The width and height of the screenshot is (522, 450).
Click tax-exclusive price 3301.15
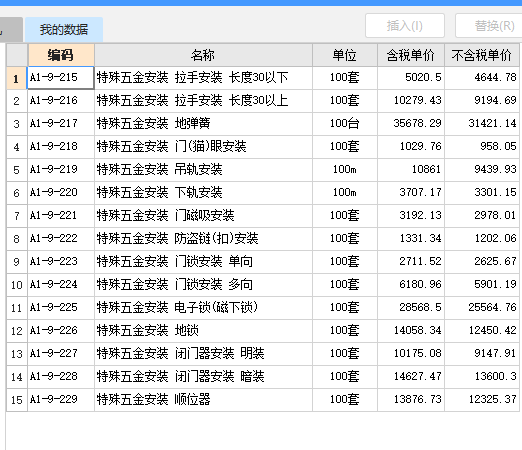(482, 193)
